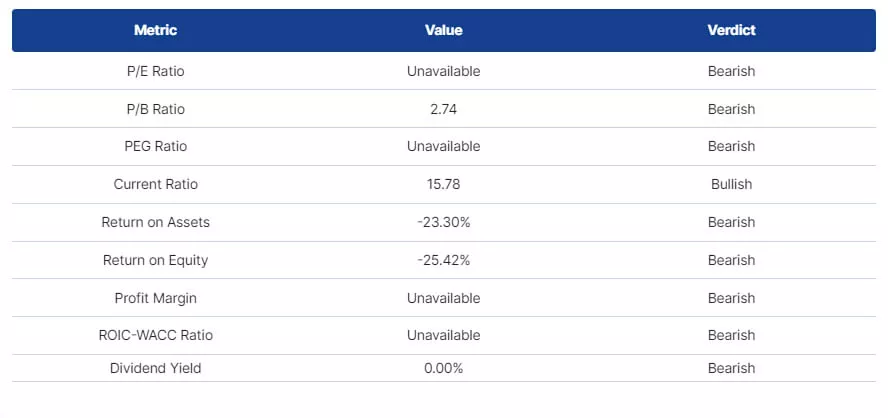
Task: Click the Bullish verdict
Action: click(731, 184)
